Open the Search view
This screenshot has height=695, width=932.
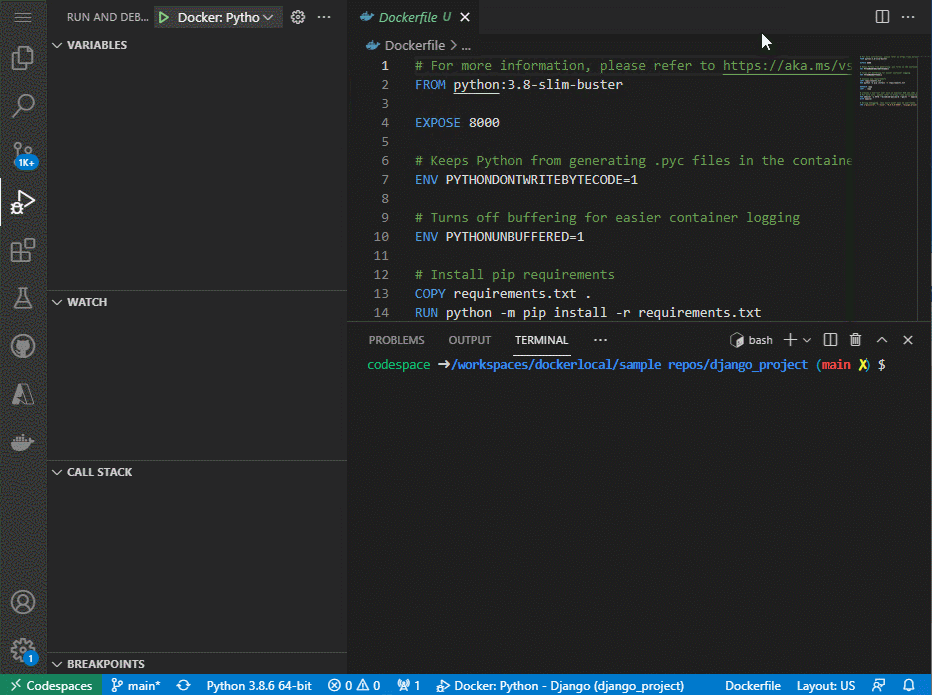click(x=23, y=105)
